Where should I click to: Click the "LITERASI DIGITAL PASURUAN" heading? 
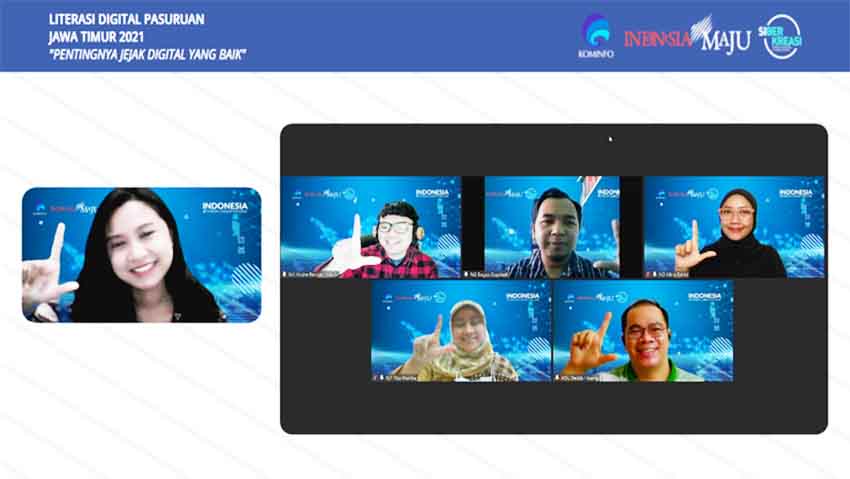click(x=126, y=19)
